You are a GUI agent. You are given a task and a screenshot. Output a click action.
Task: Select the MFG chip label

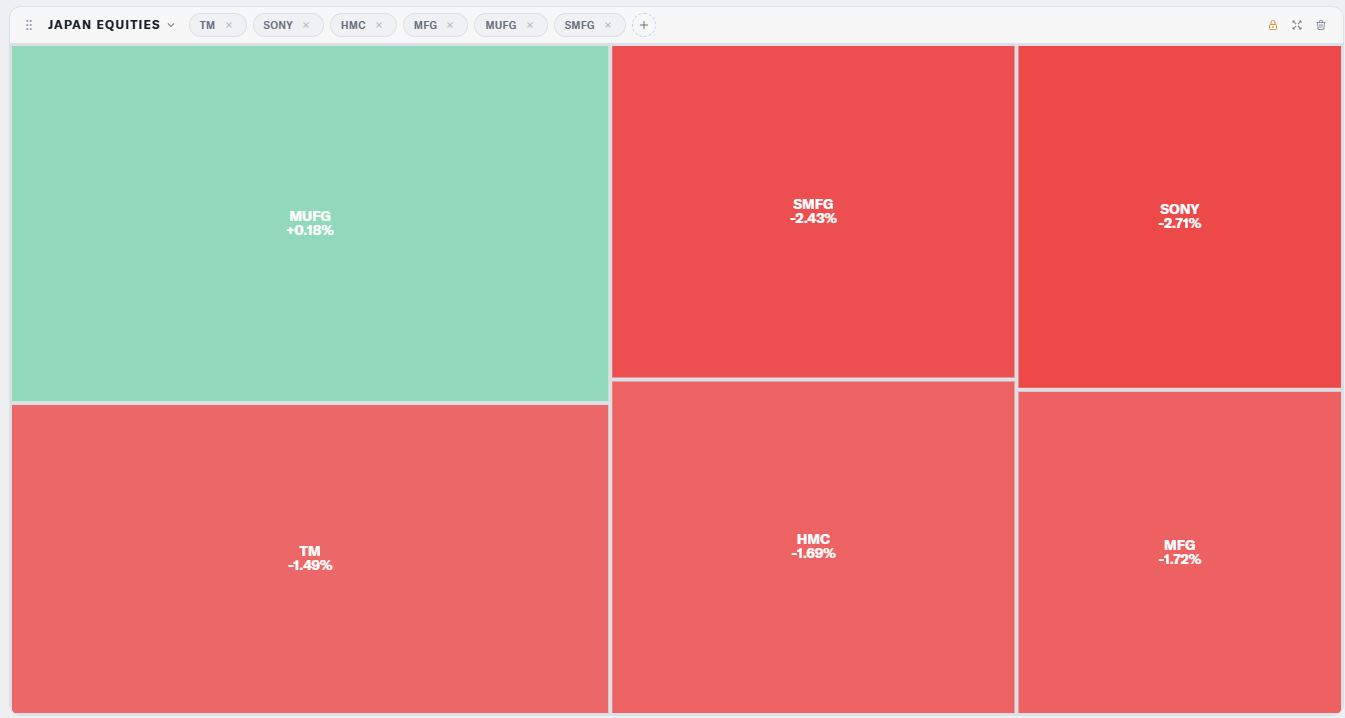[425, 25]
